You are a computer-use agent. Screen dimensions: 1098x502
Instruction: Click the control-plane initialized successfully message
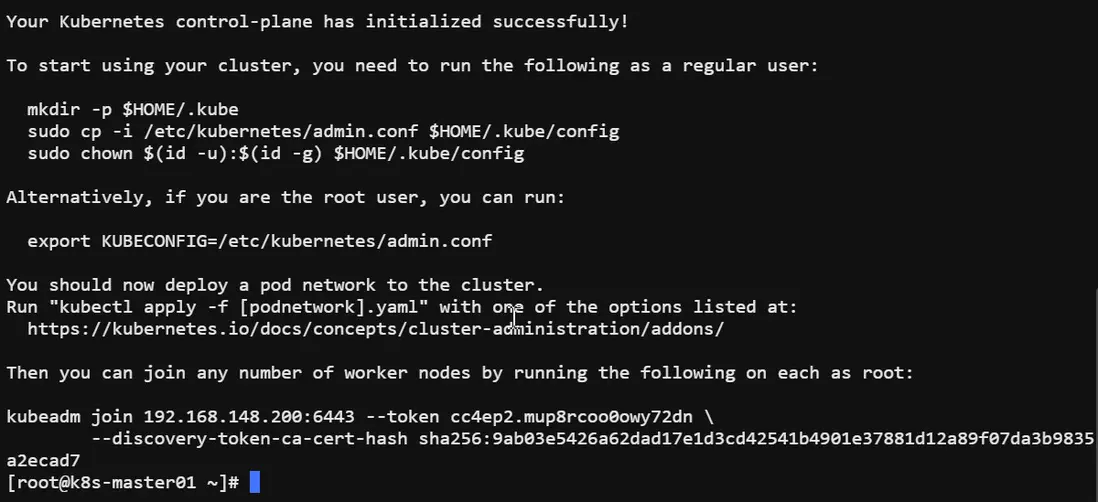coord(317,21)
